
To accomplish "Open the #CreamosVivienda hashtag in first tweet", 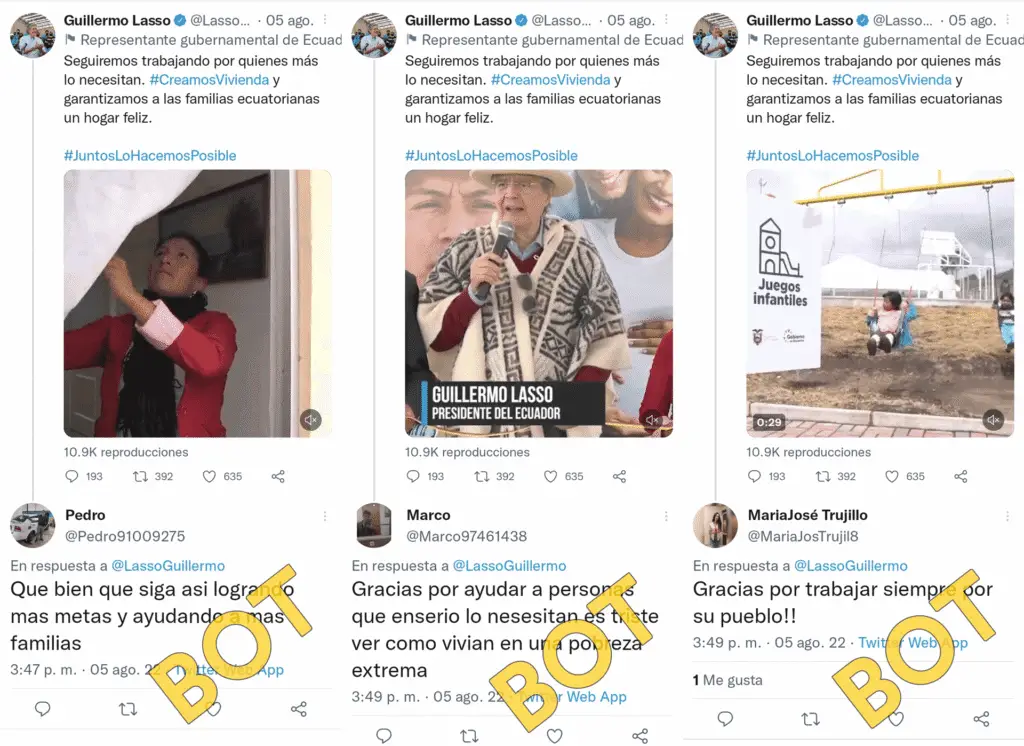I will click(x=209, y=80).
